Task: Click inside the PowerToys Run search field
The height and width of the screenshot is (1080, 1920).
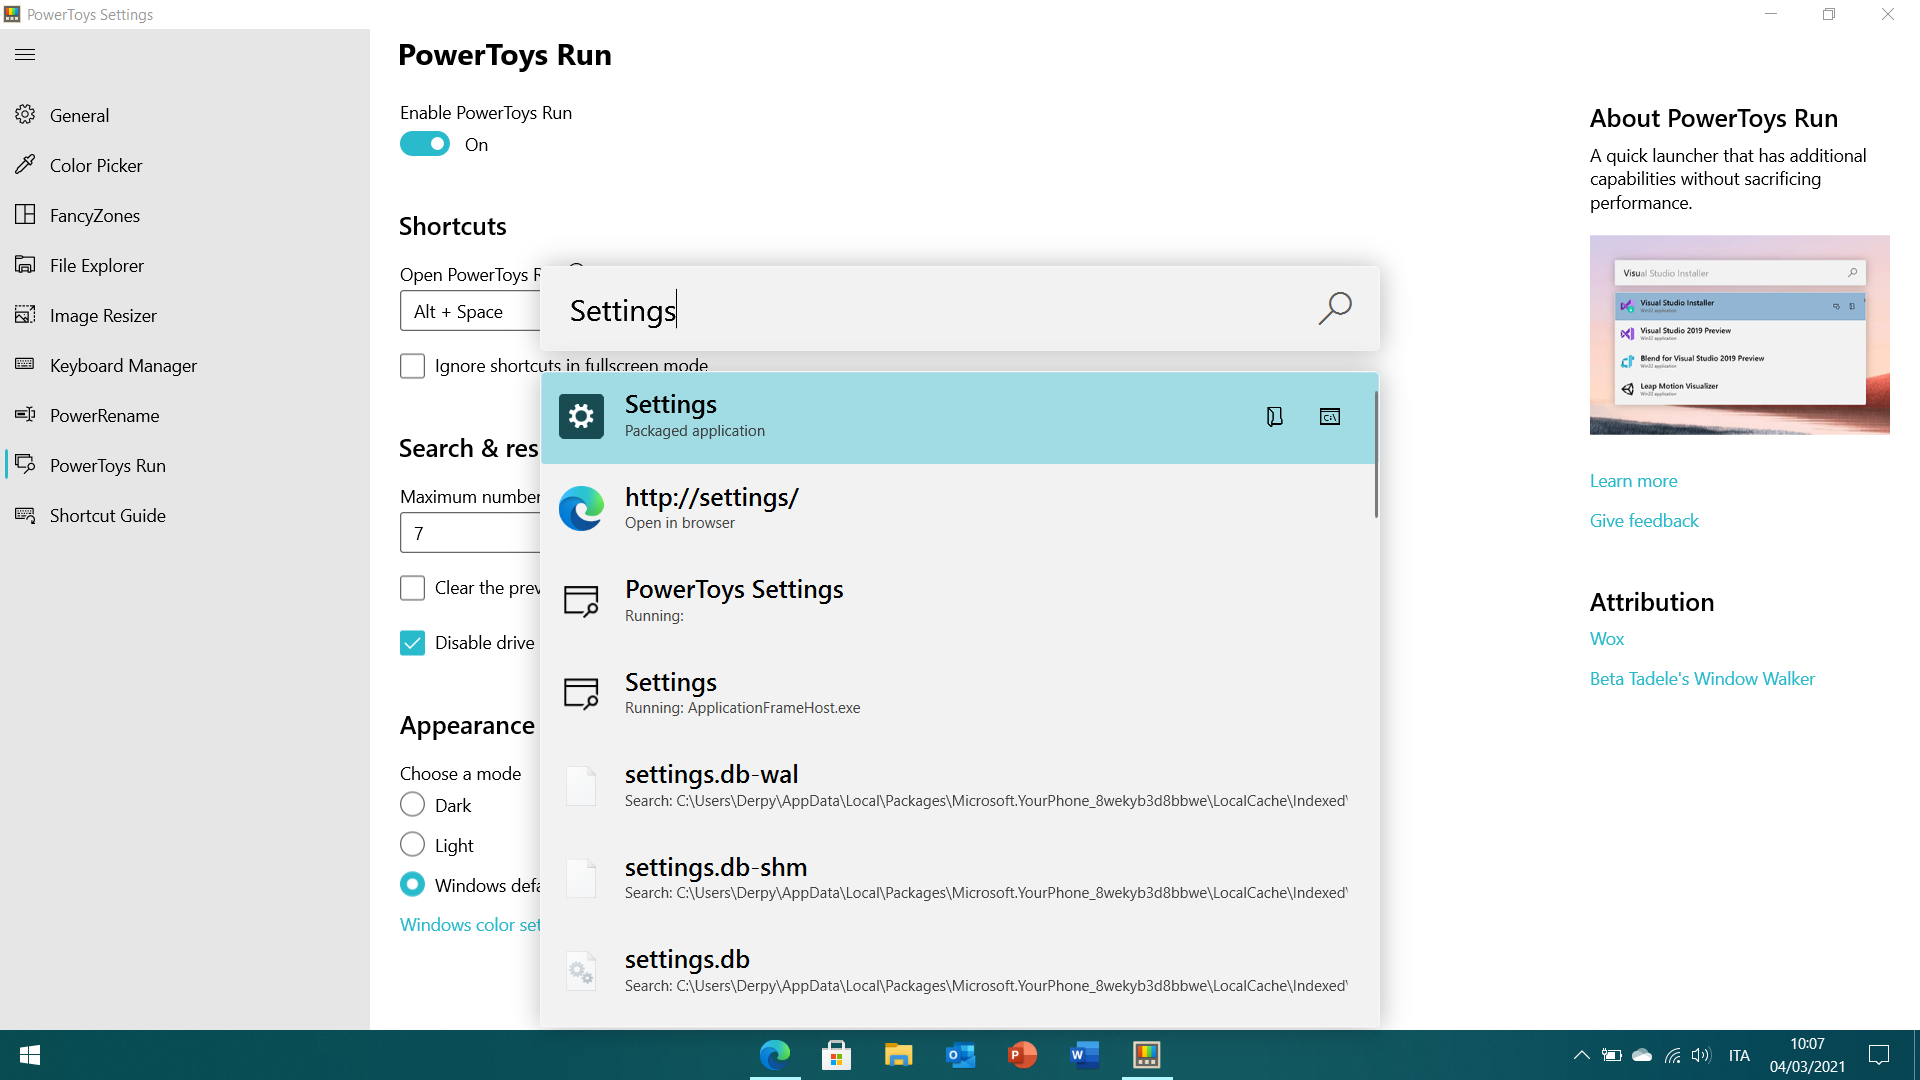Action: pos(900,310)
